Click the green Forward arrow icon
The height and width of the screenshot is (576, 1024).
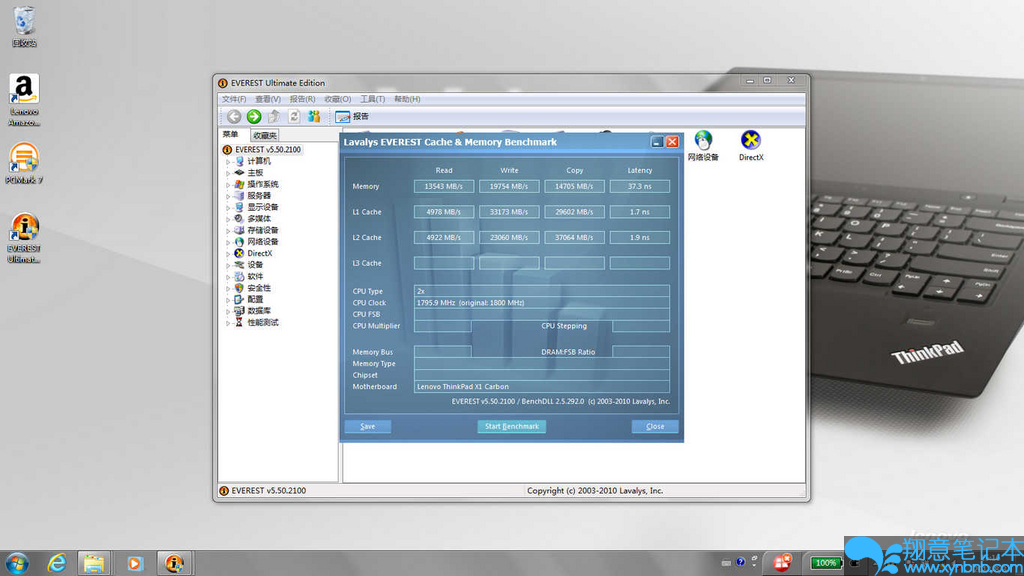click(254, 116)
